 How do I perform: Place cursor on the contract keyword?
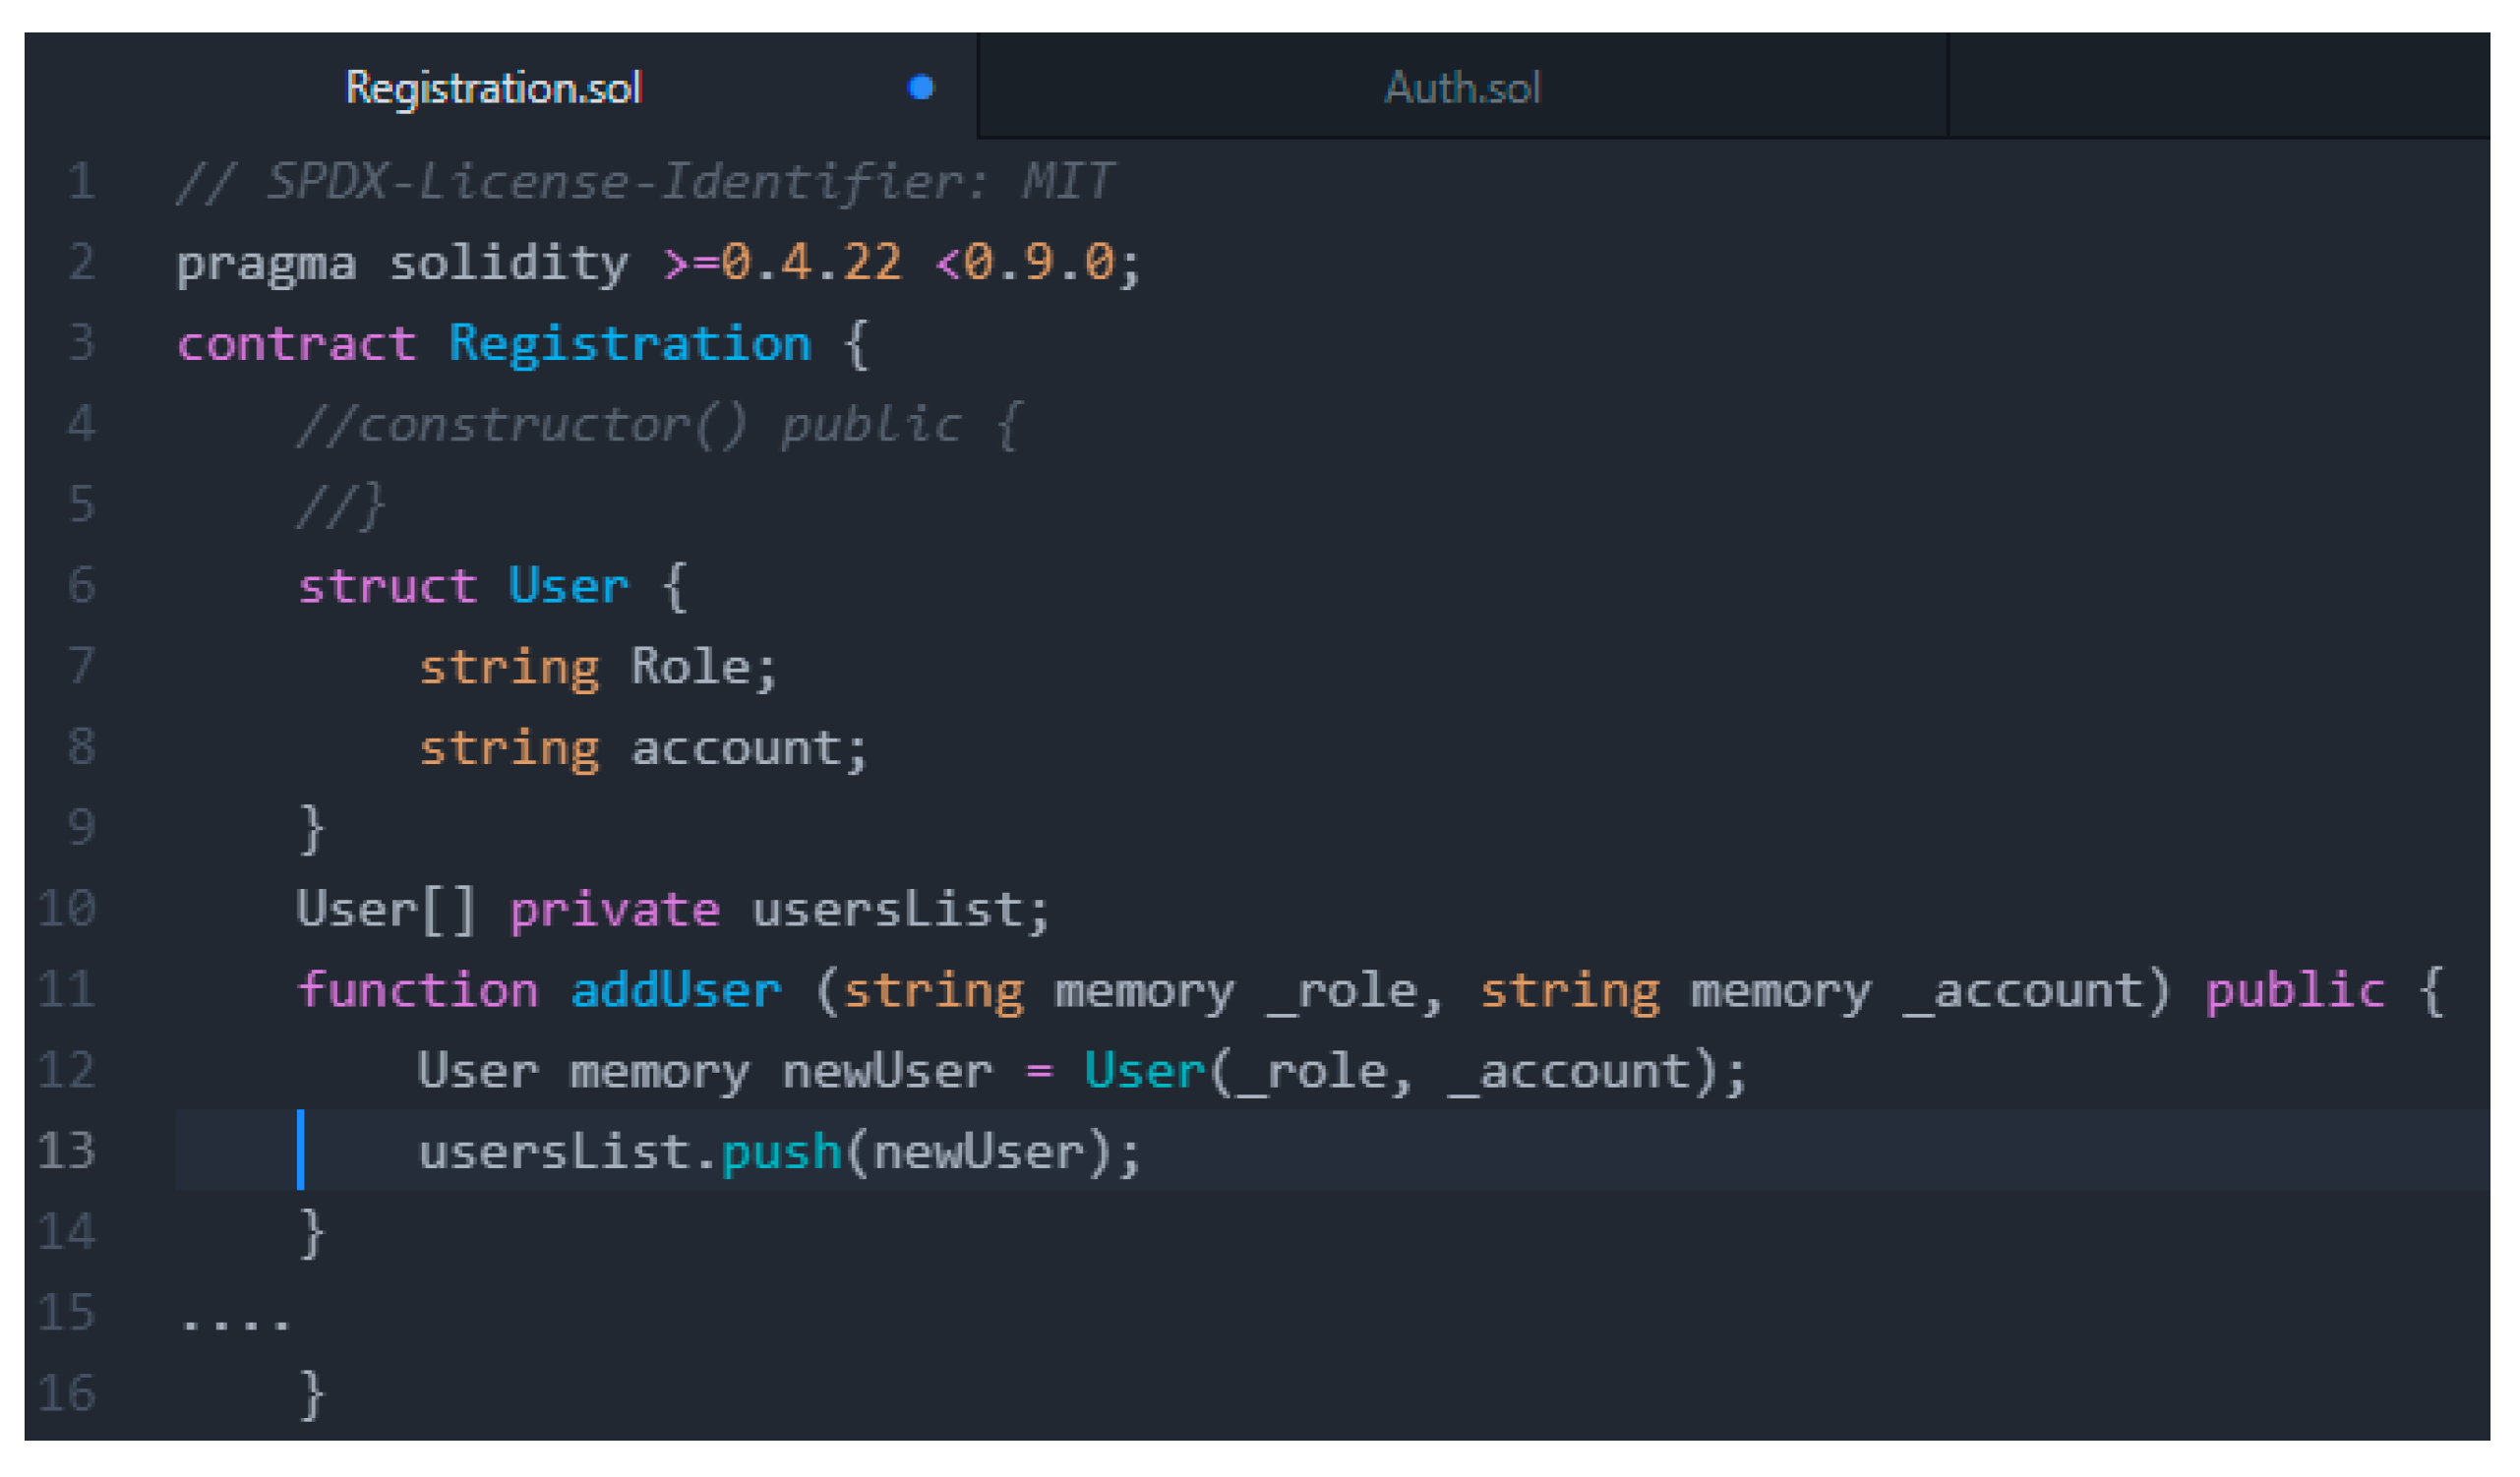[296, 344]
